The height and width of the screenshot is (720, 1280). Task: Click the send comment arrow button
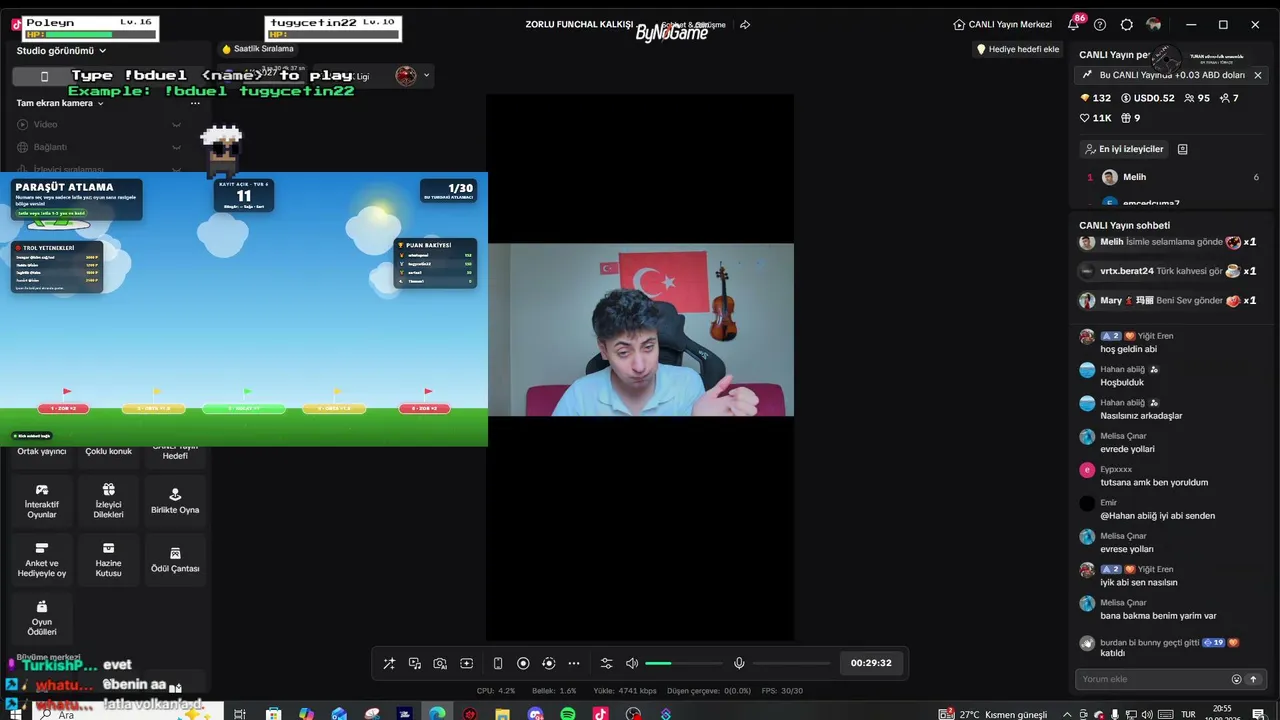[1253, 679]
